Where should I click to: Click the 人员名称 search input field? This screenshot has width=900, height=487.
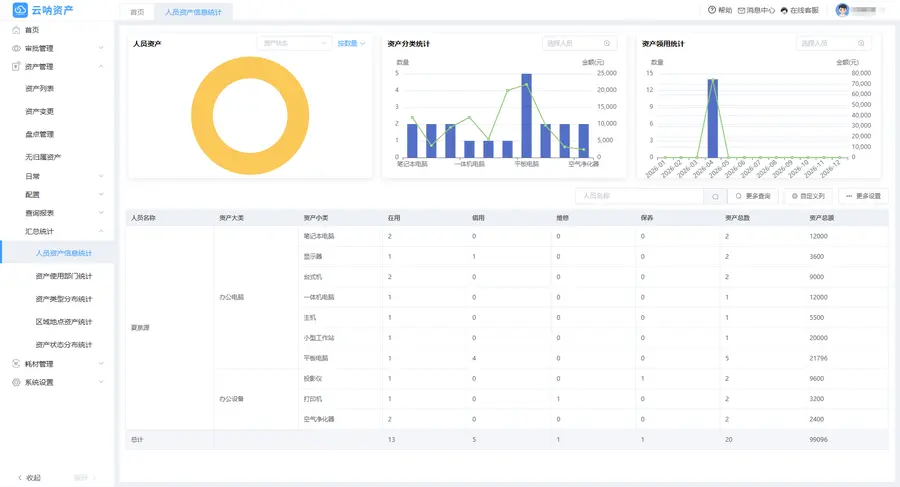point(639,196)
